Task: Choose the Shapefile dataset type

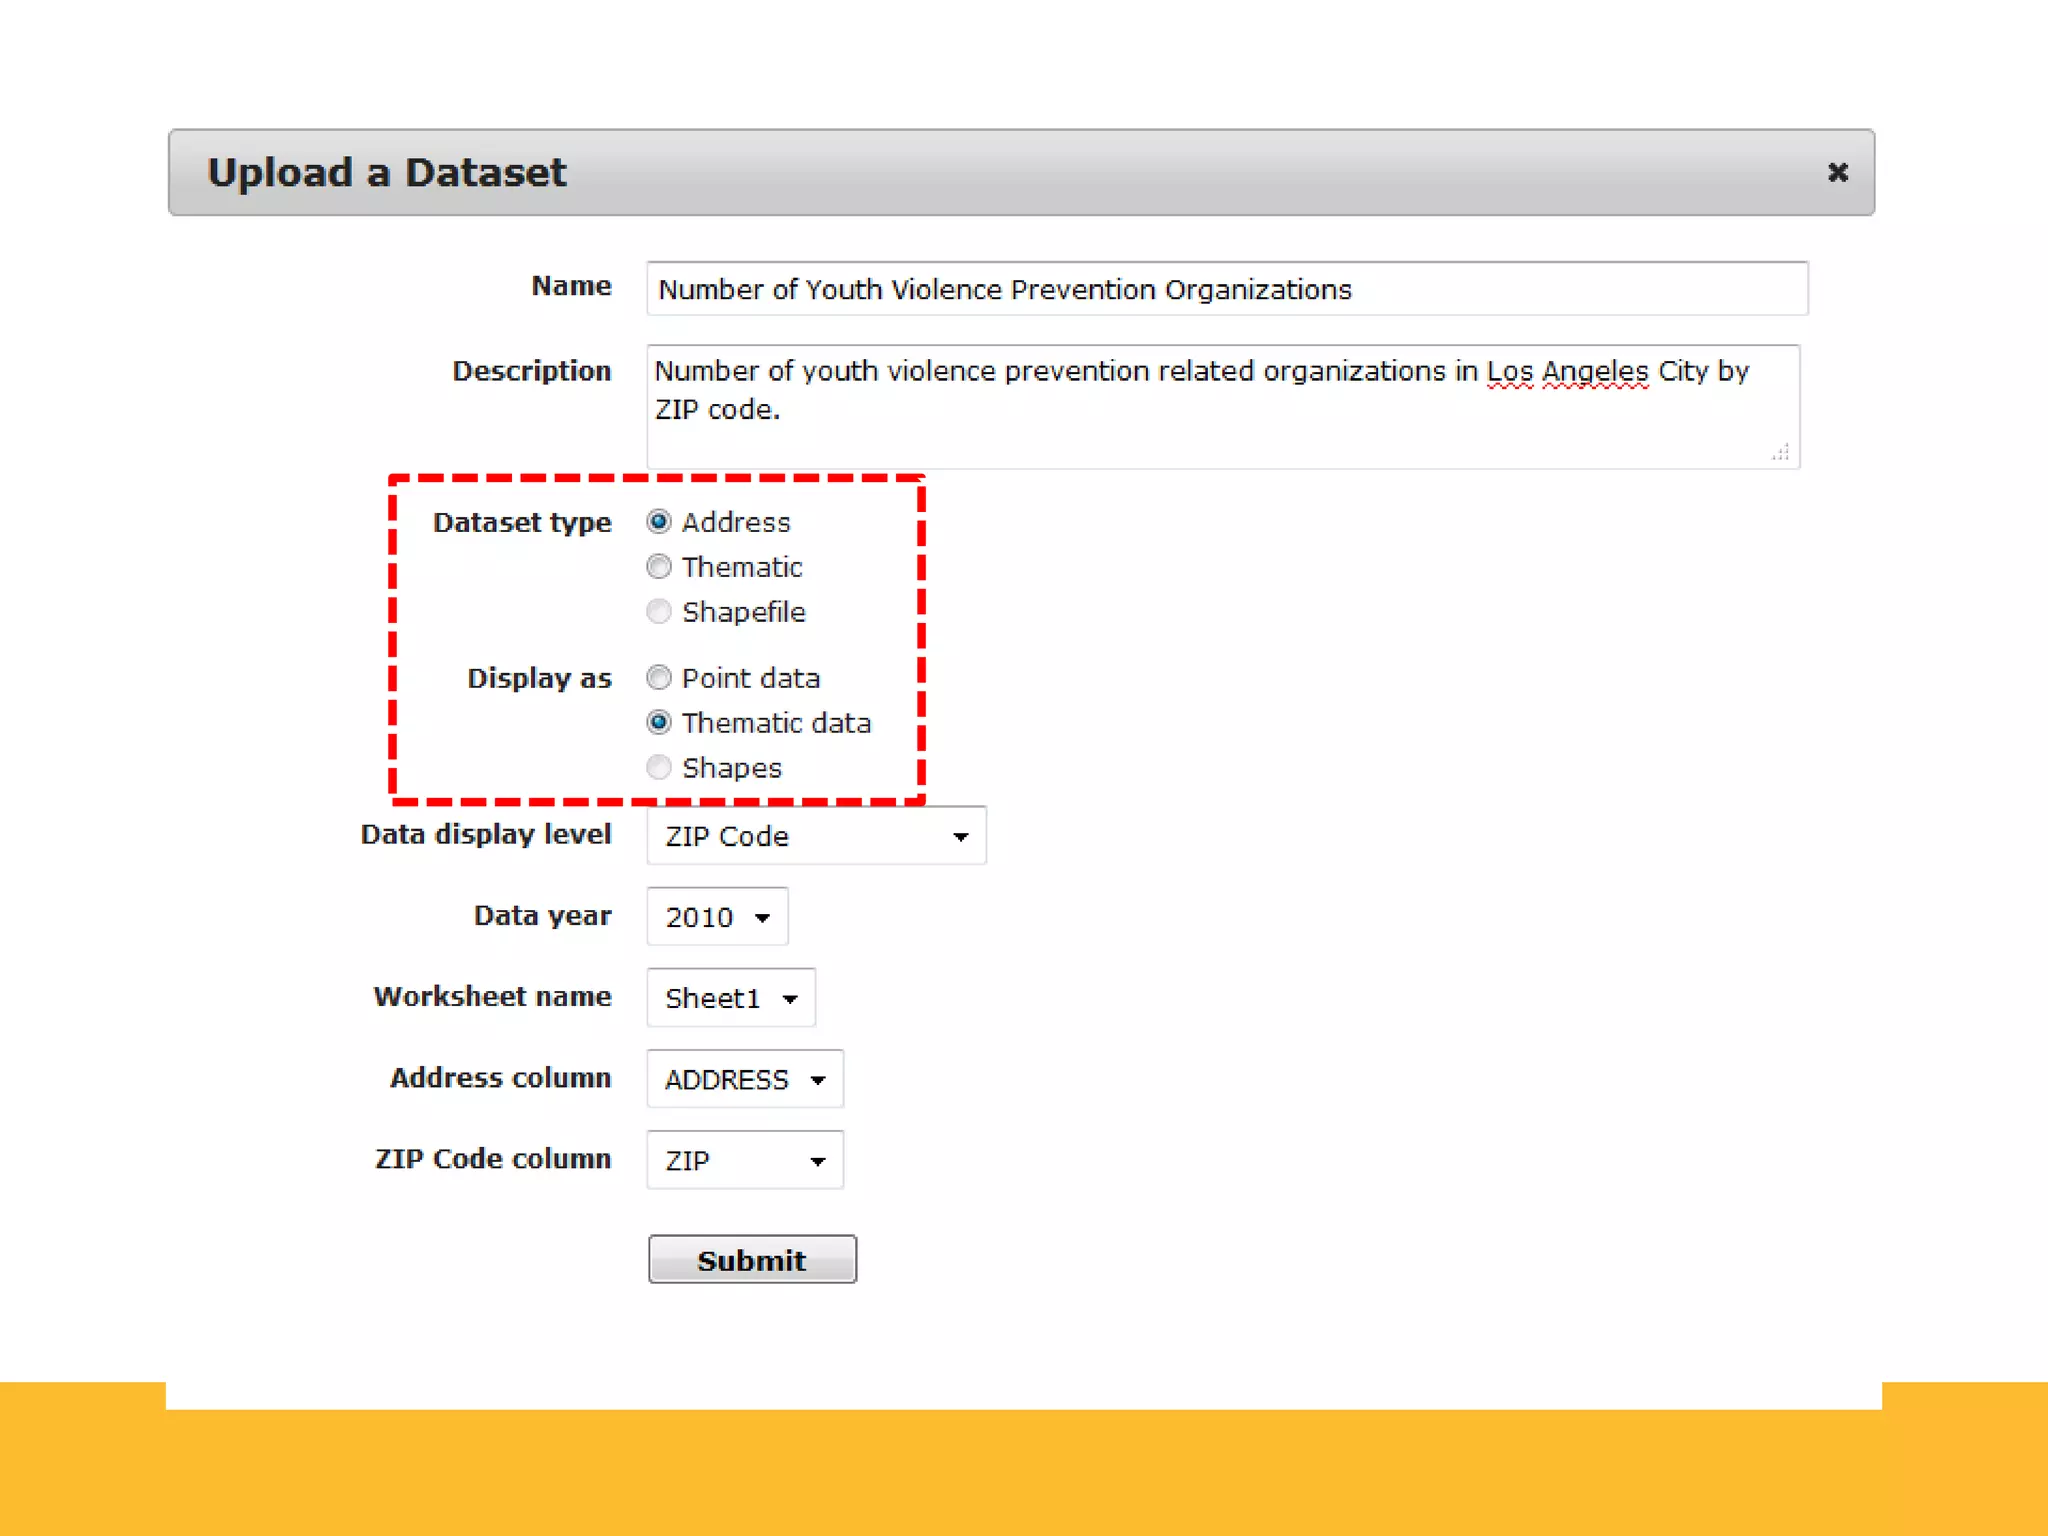Action: coord(658,611)
